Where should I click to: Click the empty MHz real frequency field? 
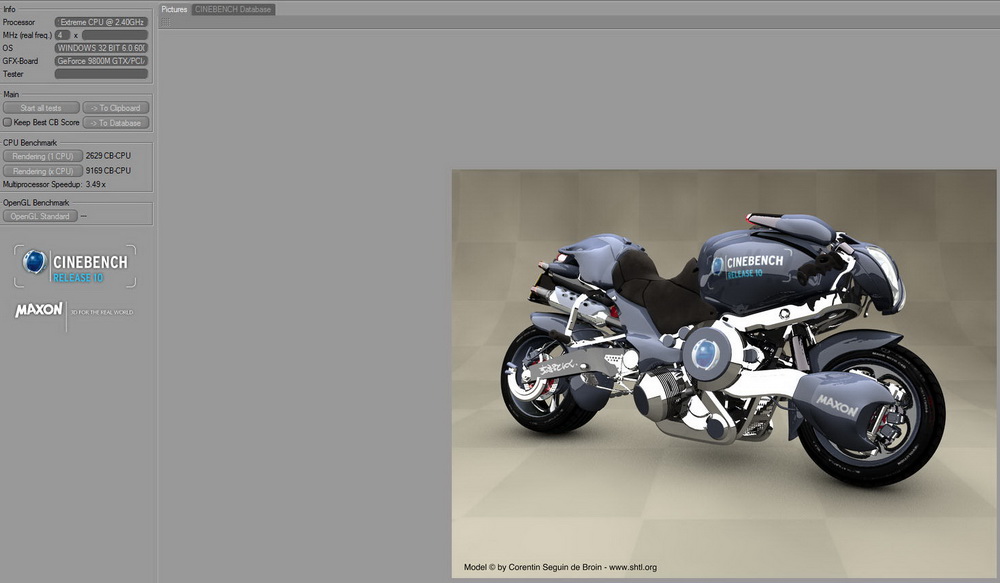click(x=115, y=35)
